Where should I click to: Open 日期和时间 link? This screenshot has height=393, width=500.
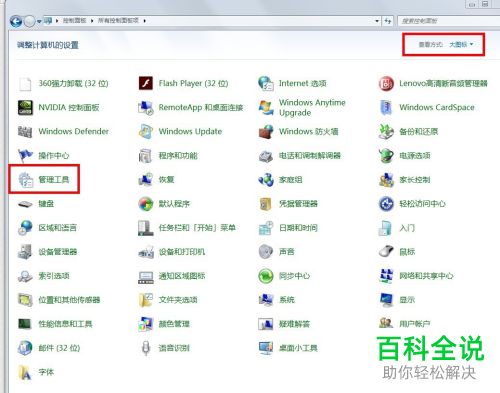pos(298,228)
